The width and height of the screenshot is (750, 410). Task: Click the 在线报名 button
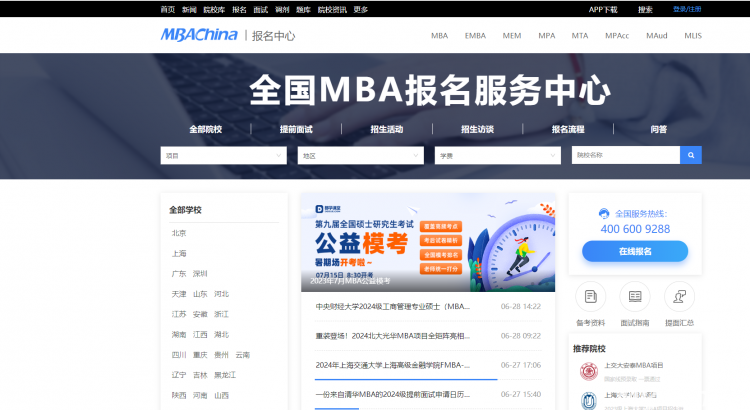pos(635,251)
